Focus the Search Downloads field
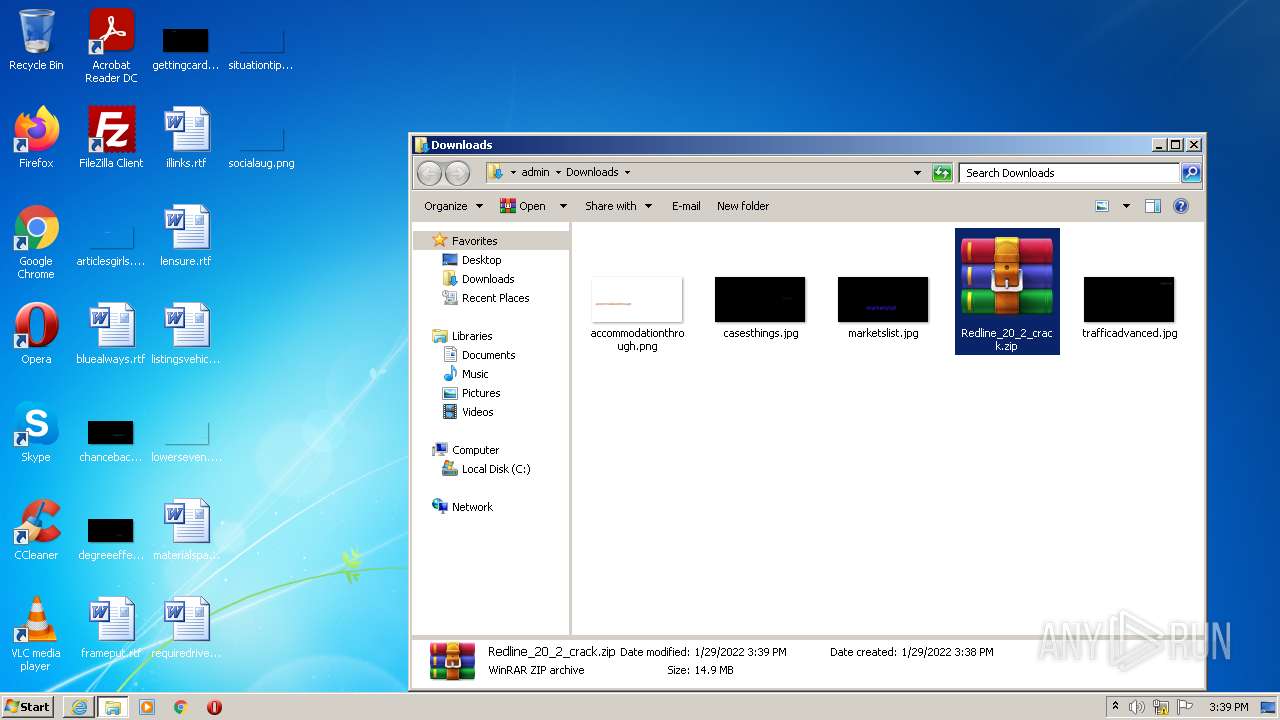Screen dimensions: 1280x720 coord(1070,172)
